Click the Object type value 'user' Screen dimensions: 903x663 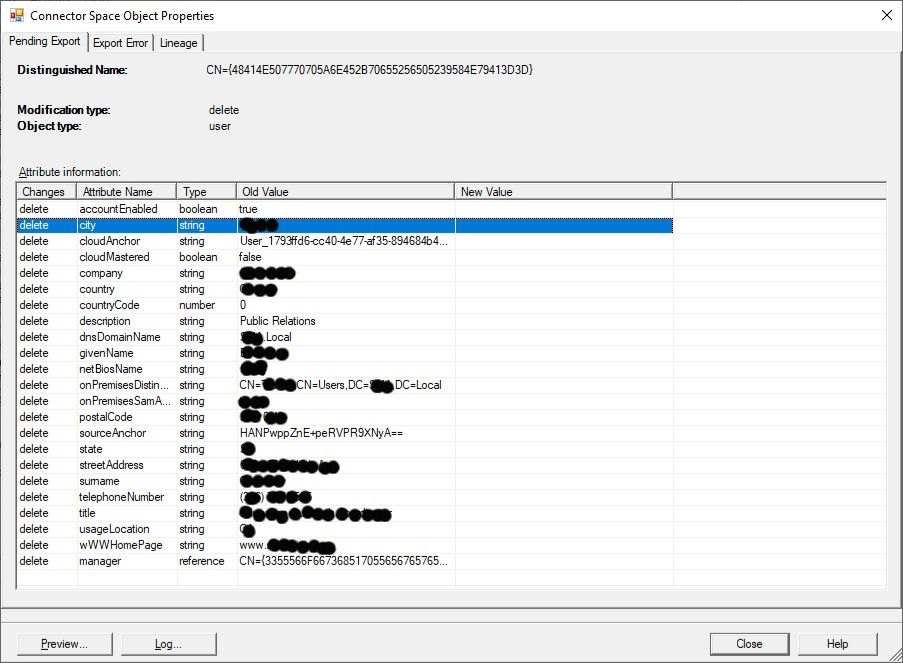point(219,126)
